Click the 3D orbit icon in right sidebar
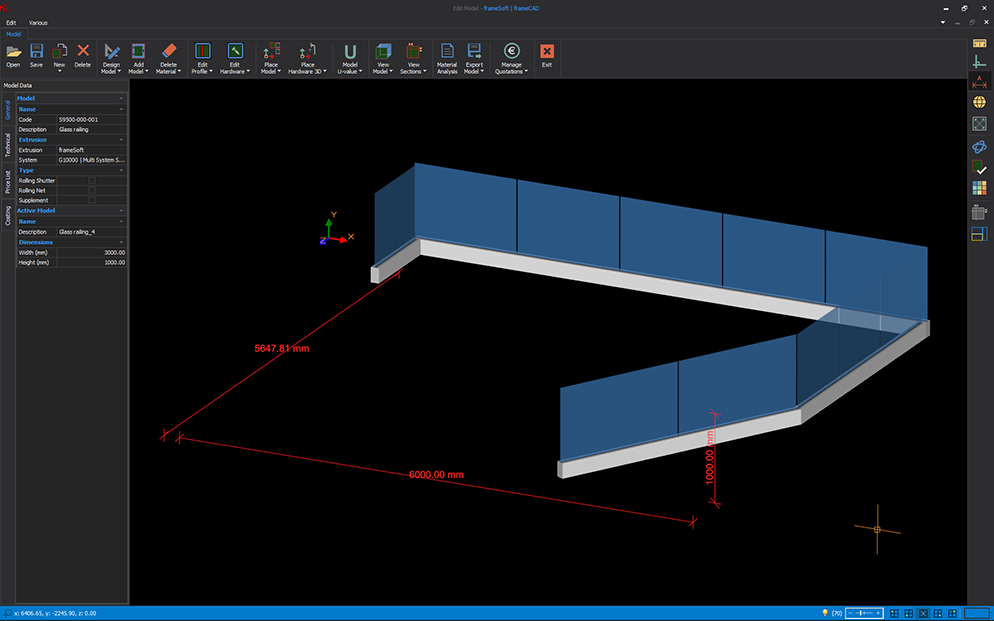This screenshot has width=994, height=621. (x=979, y=146)
